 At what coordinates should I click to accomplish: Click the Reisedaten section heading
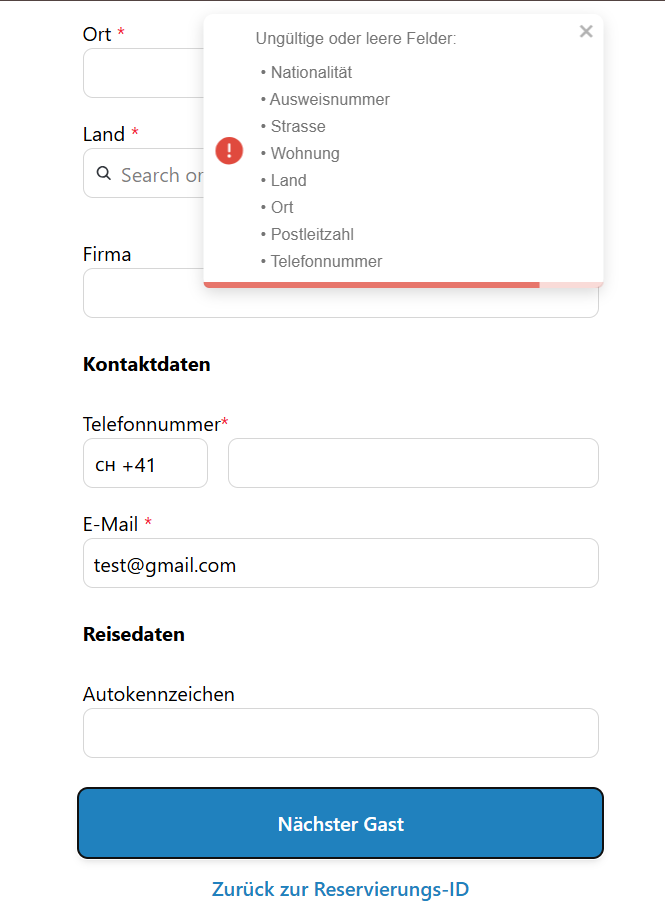pos(134,634)
